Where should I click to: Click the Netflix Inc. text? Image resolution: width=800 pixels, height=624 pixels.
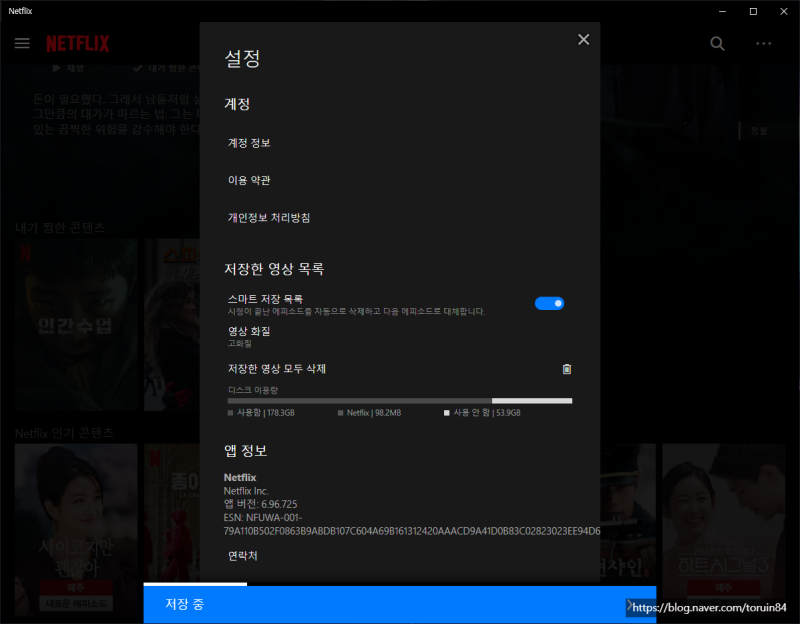click(x=246, y=491)
